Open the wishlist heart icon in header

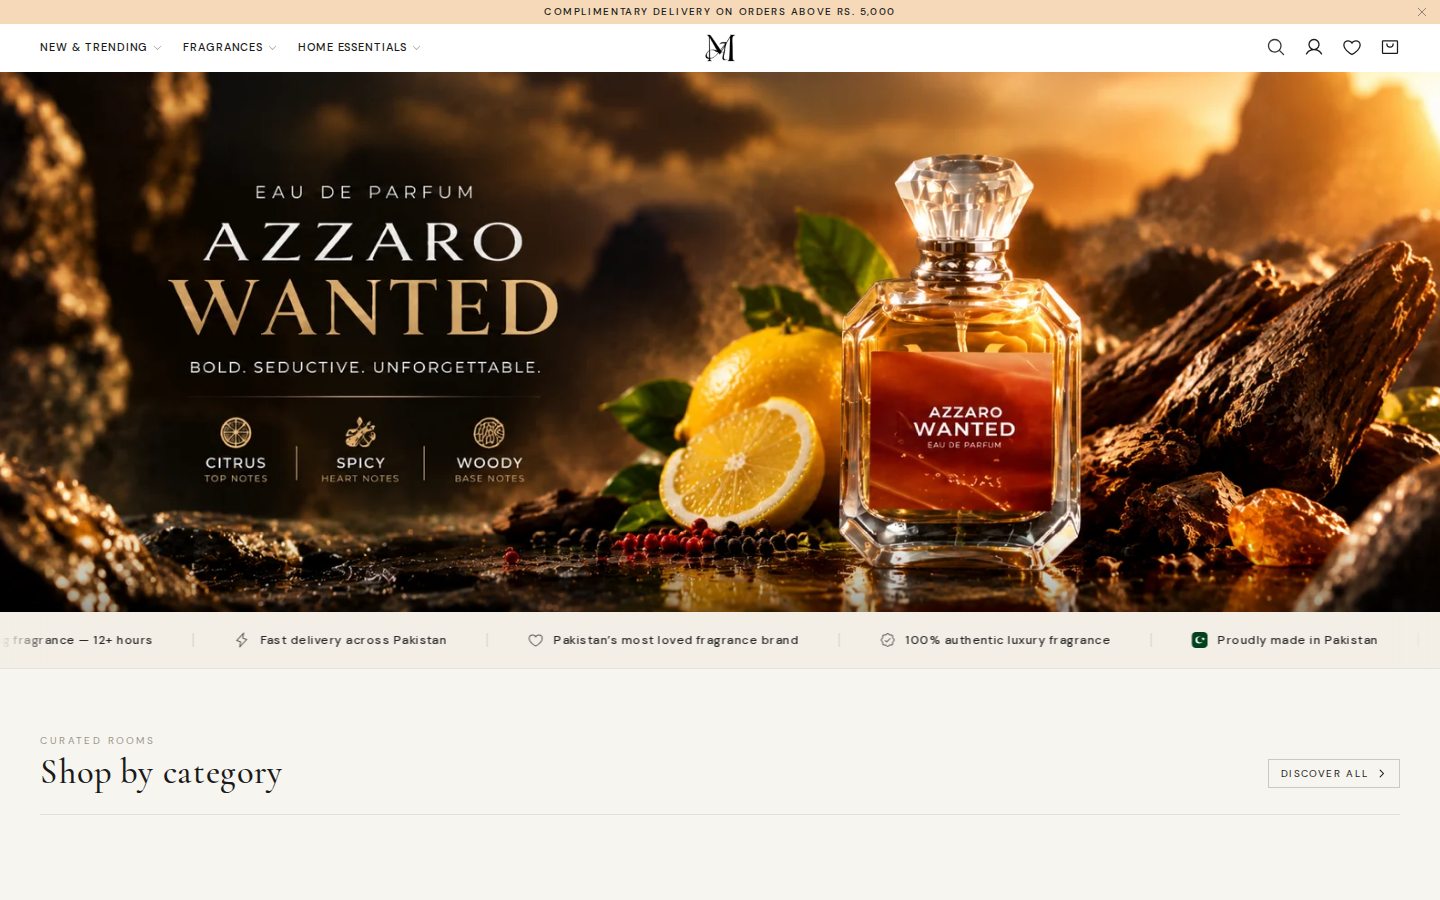(1352, 47)
